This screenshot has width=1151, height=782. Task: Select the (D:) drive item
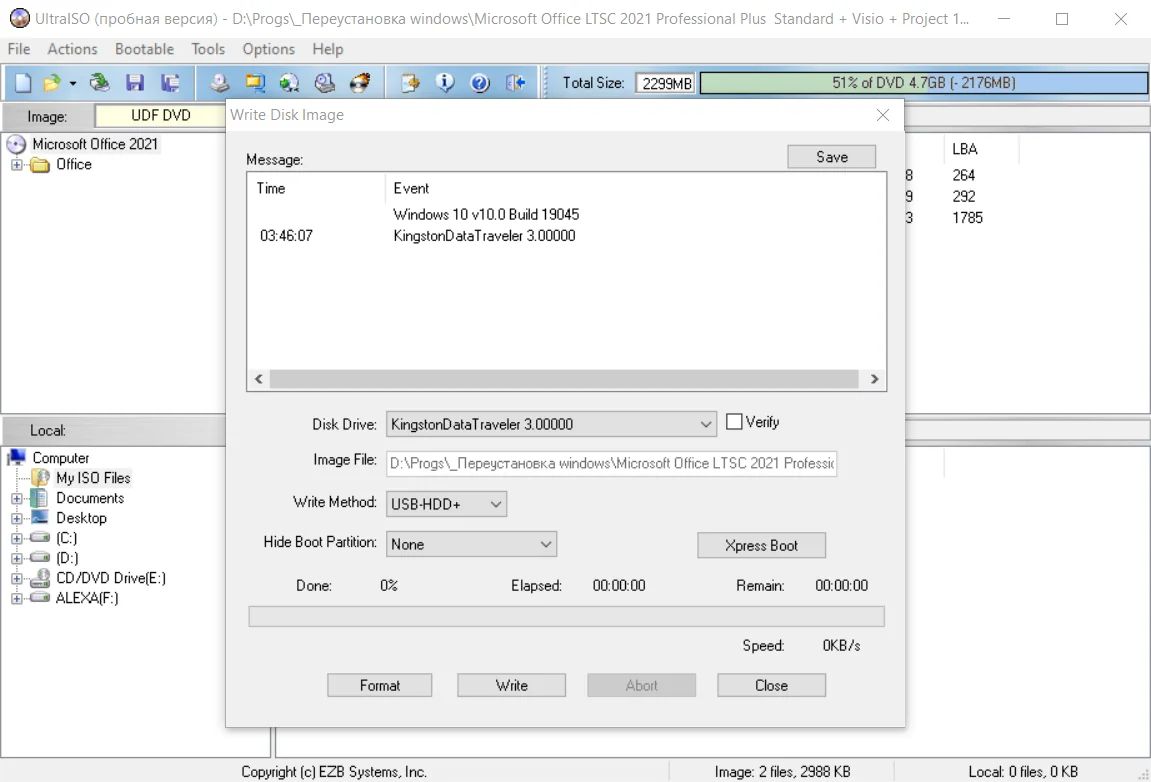coord(67,558)
